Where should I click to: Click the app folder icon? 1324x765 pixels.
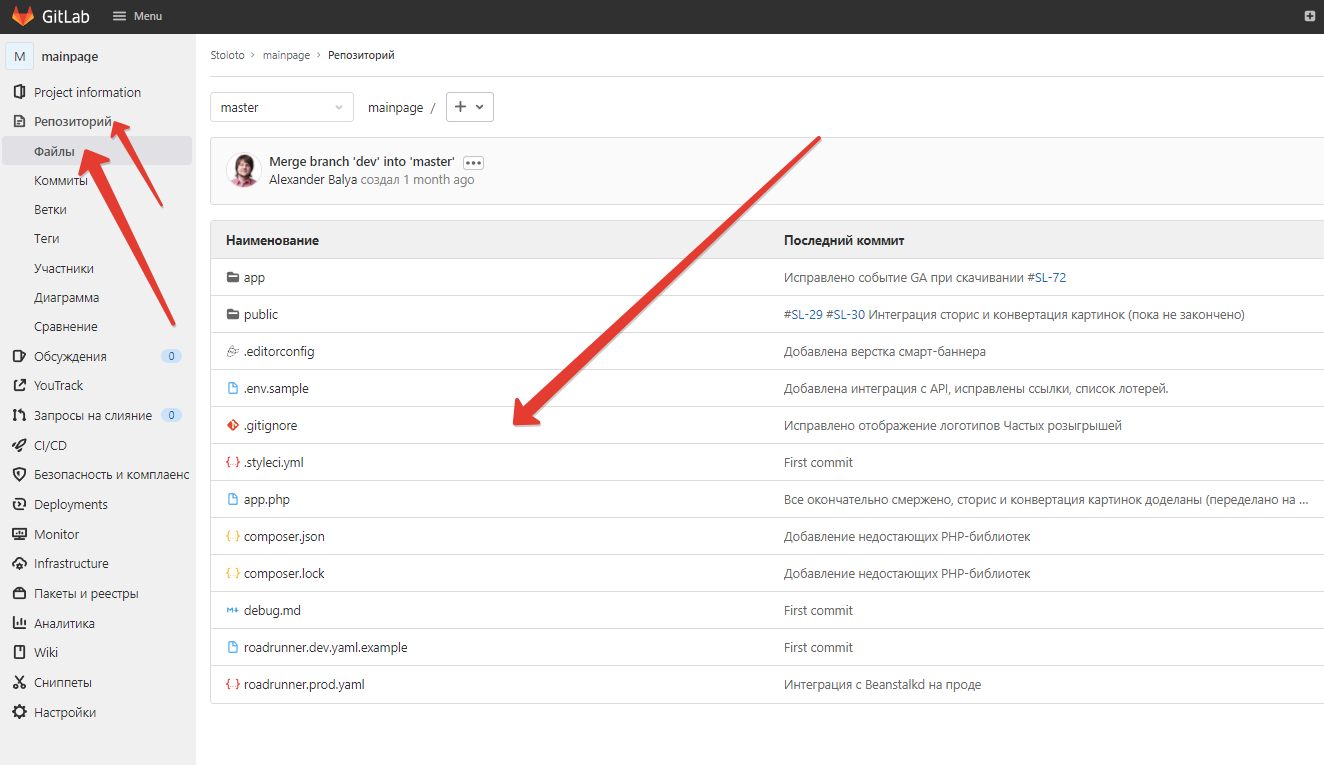coord(233,278)
